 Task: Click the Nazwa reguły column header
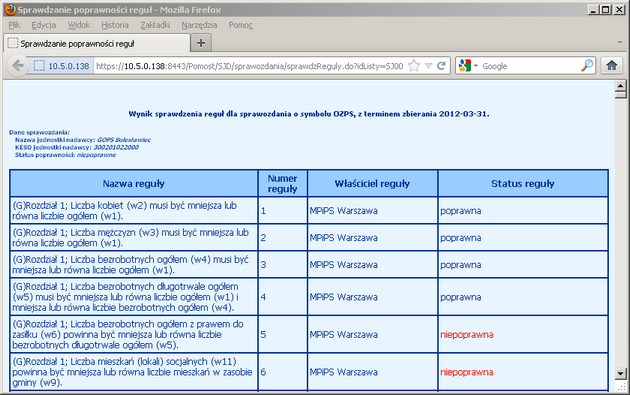[133, 184]
